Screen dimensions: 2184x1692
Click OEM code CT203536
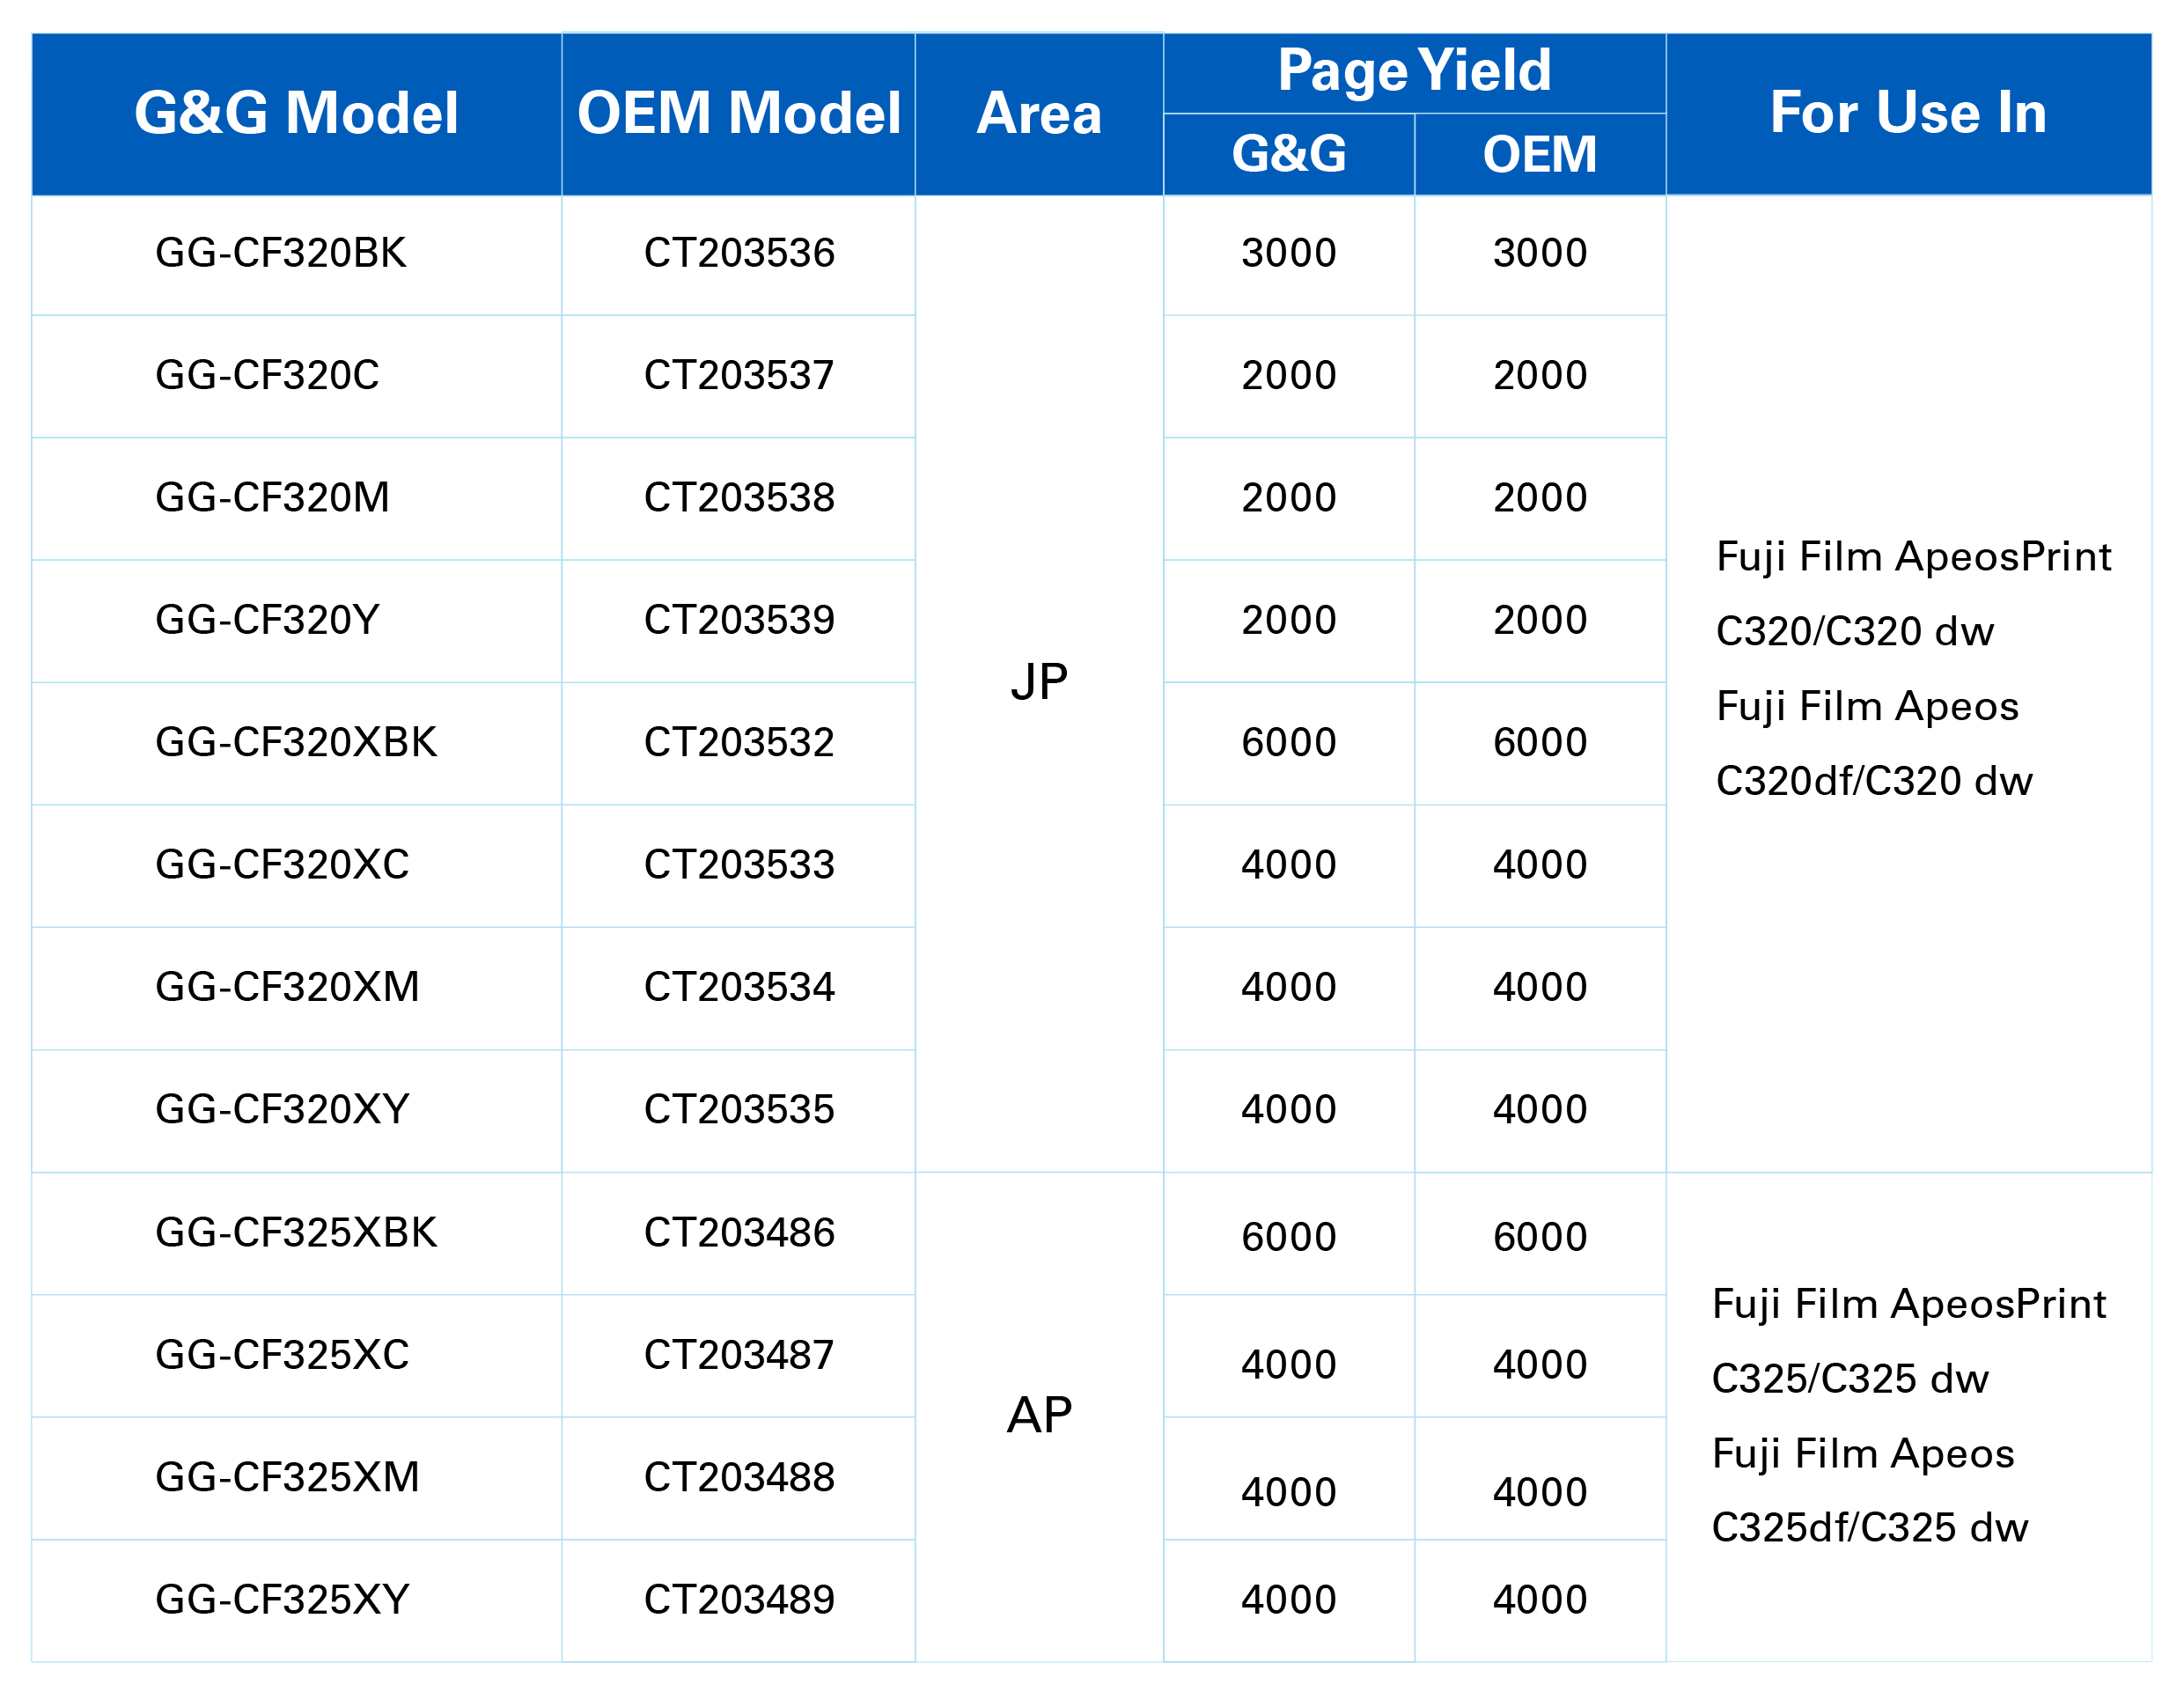(x=739, y=253)
